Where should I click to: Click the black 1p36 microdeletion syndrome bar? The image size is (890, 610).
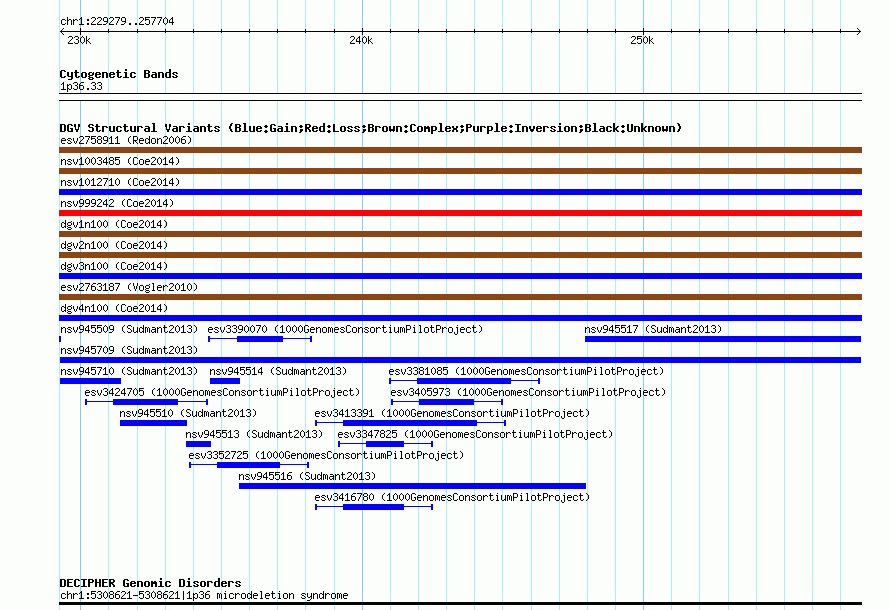click(x=460, y=604)
